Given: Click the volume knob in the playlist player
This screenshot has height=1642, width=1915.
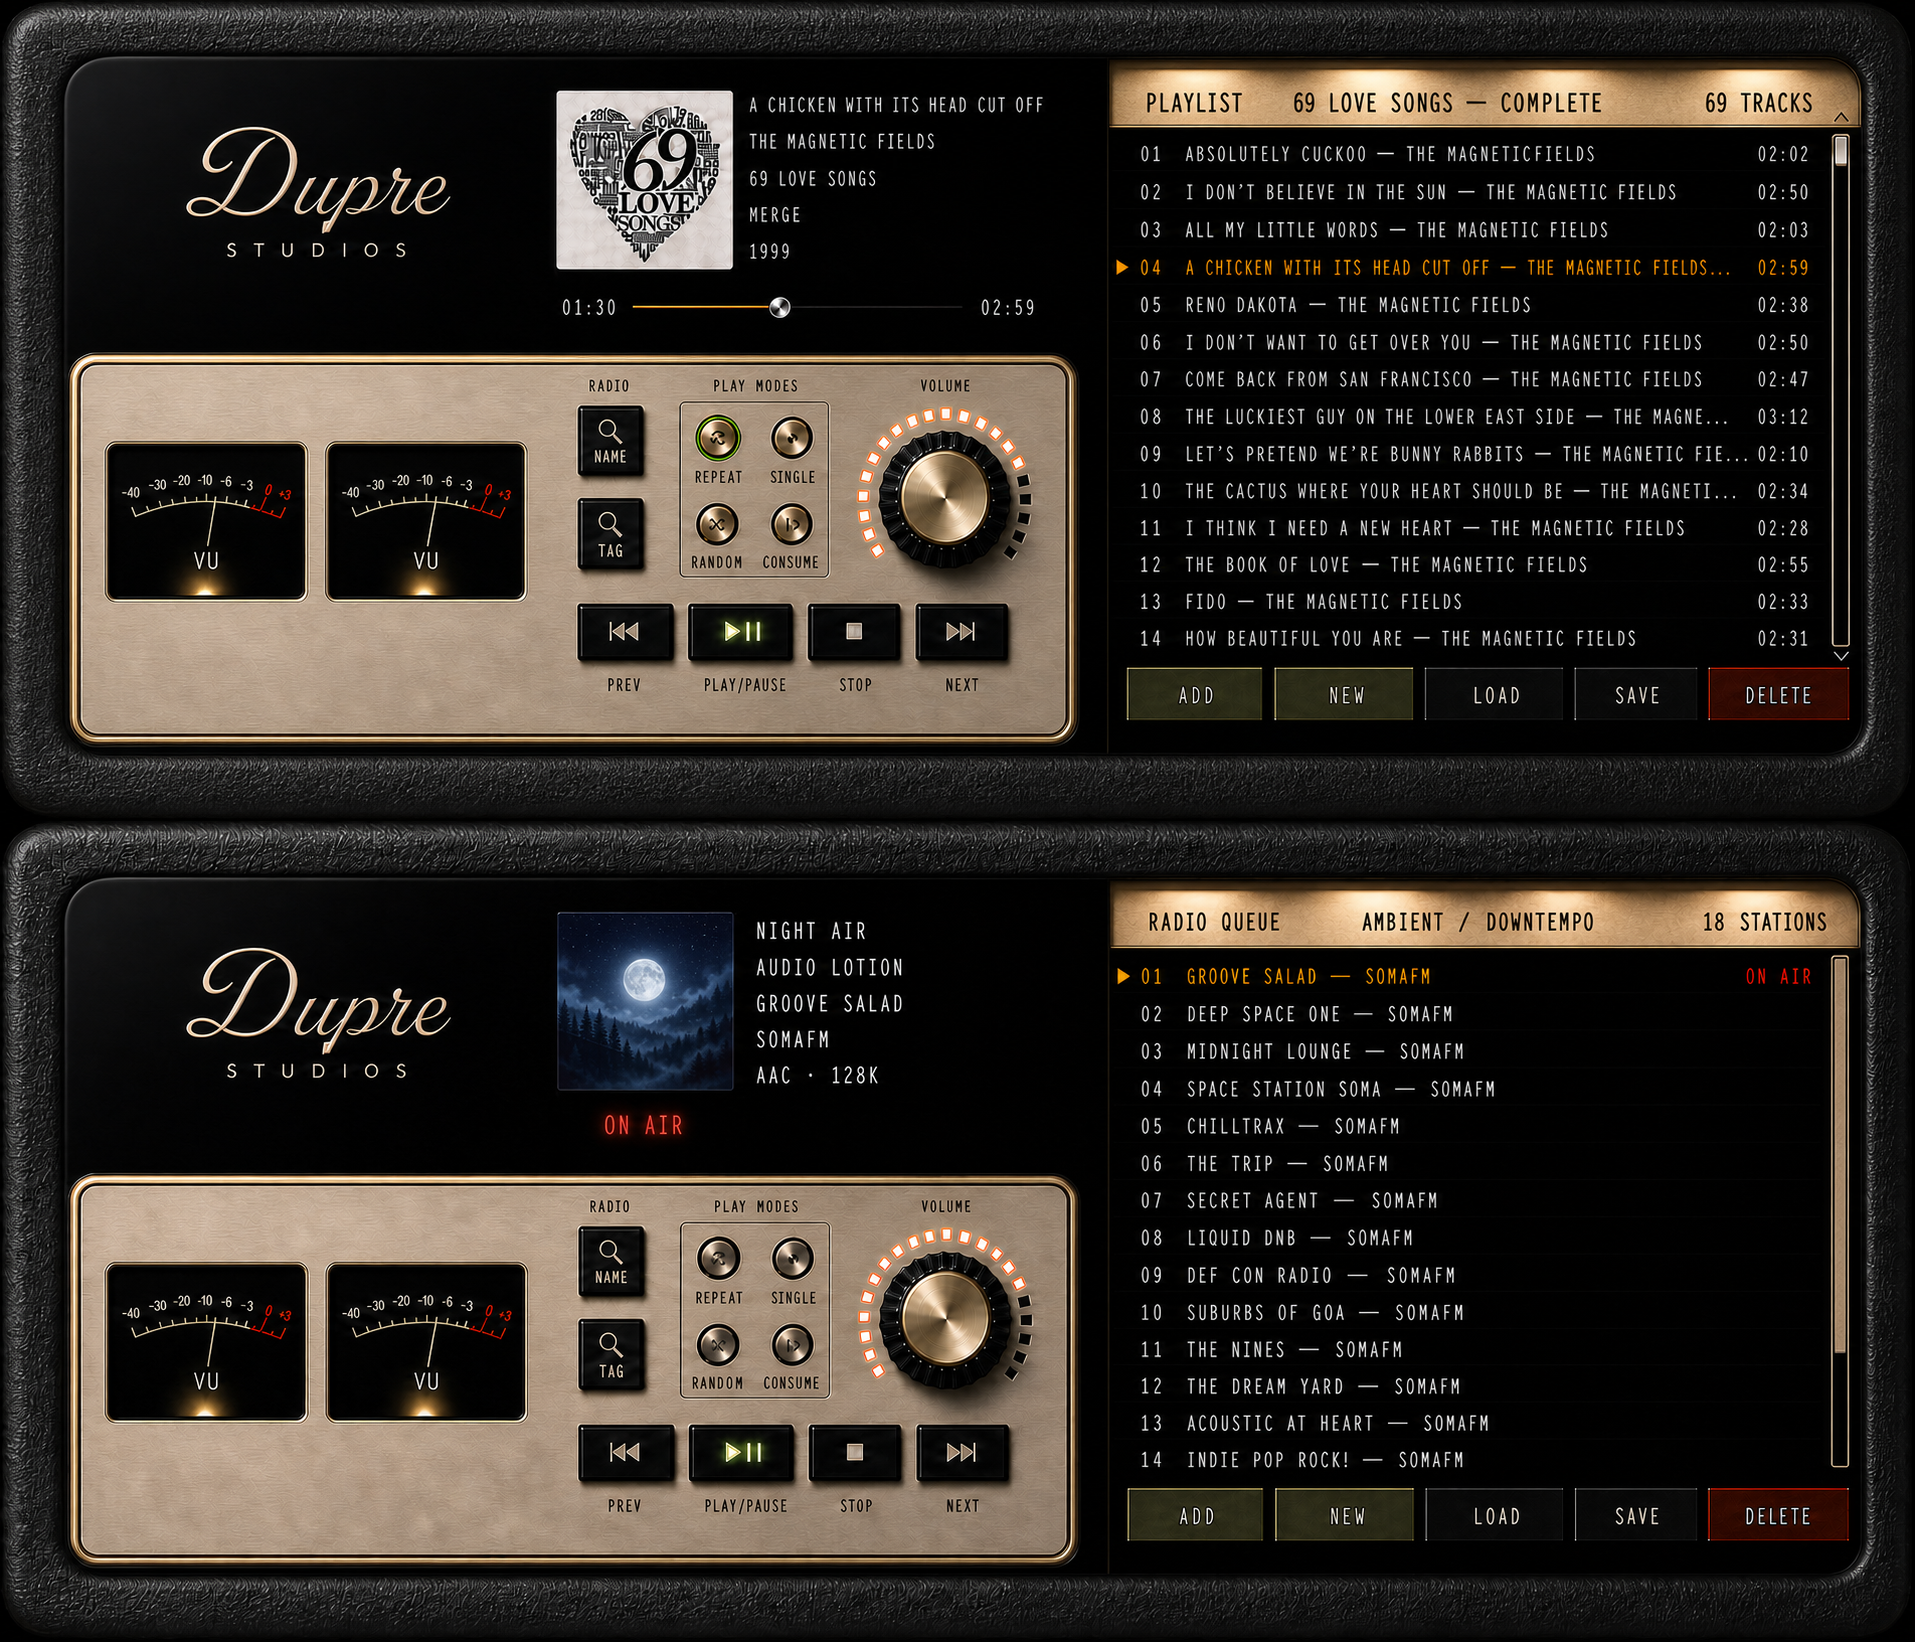Looking at the screenshot, I should (944, 497).
